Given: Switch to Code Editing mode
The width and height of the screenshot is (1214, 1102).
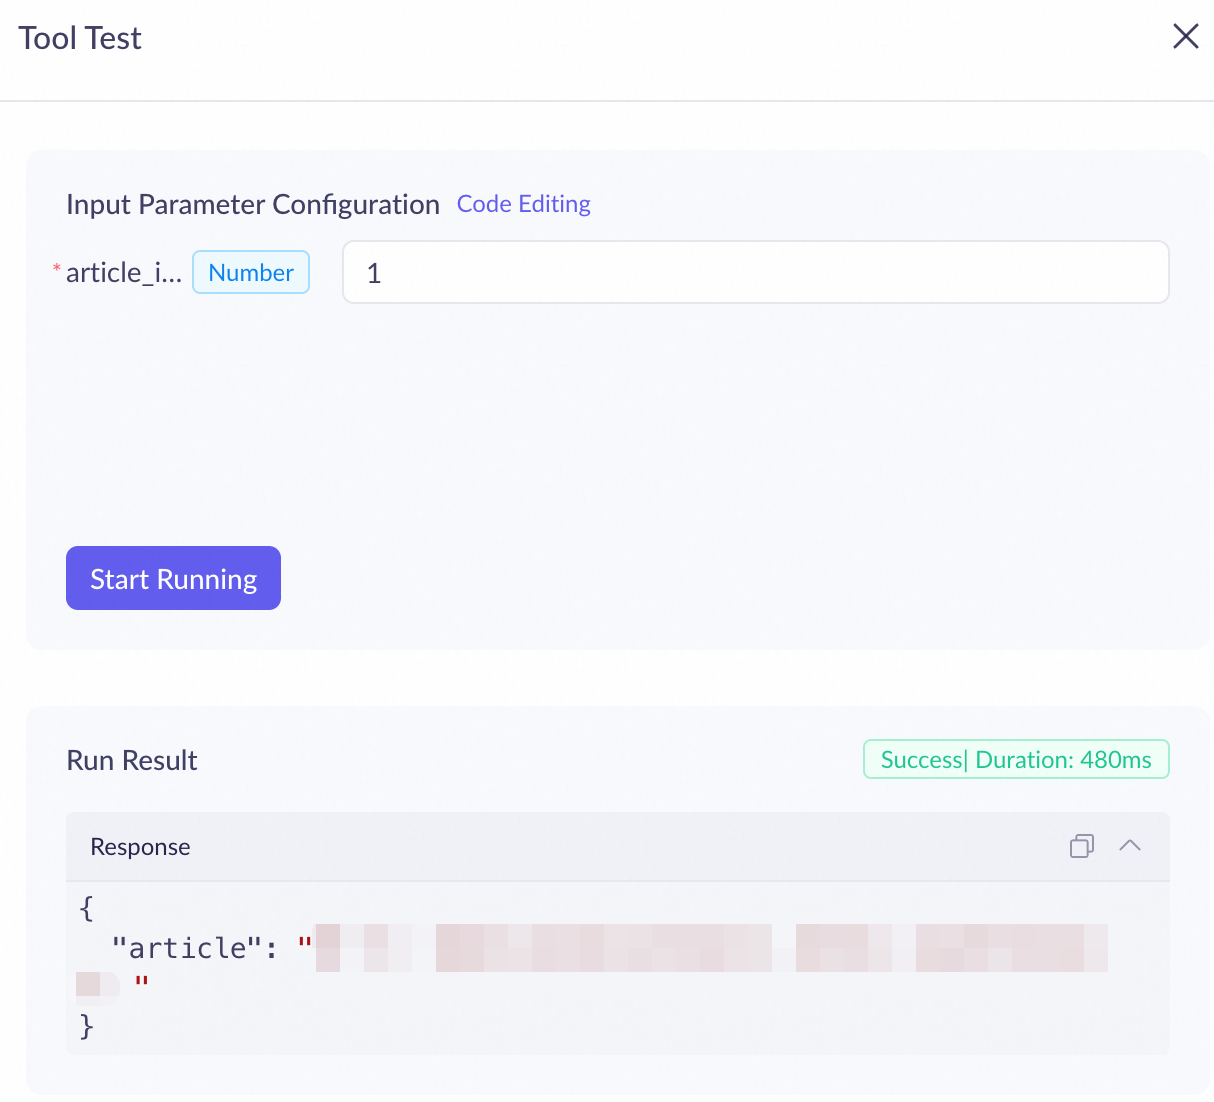Looking at the screenshot, I should pyautogui.click(x=523, y=204).
